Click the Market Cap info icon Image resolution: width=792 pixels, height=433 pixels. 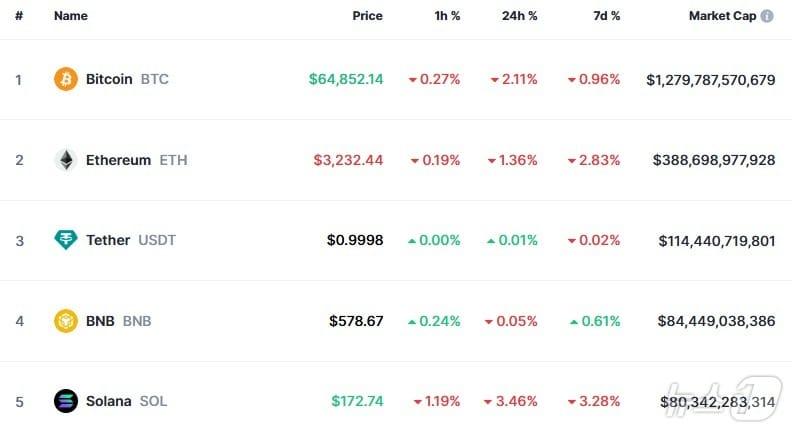coord(767,17)
